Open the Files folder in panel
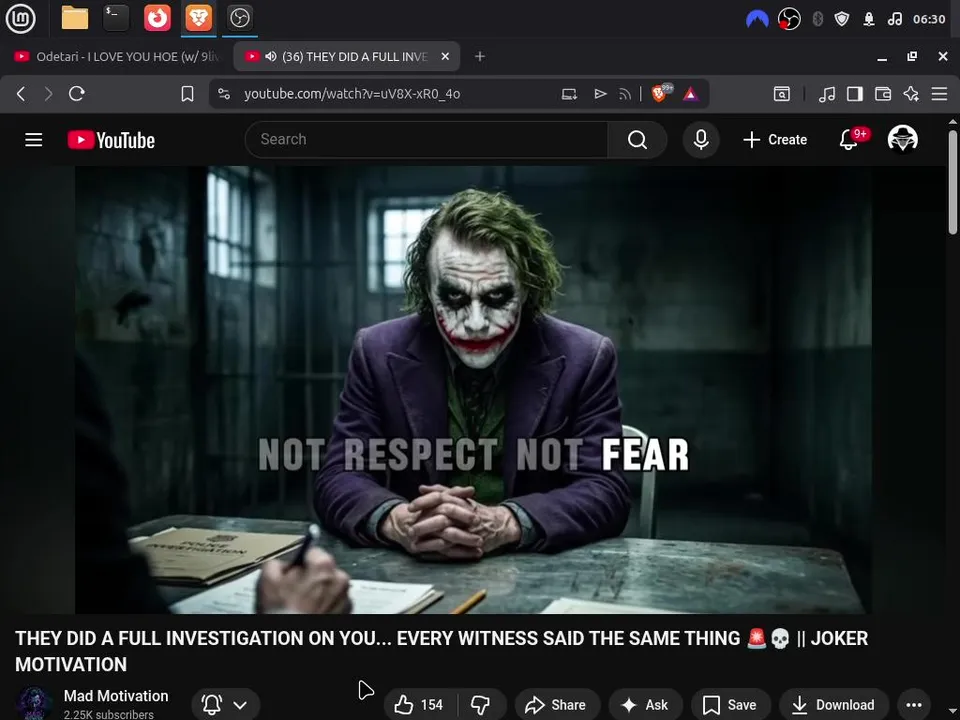Viewport: 960px width, 720px height. (75, 18)
